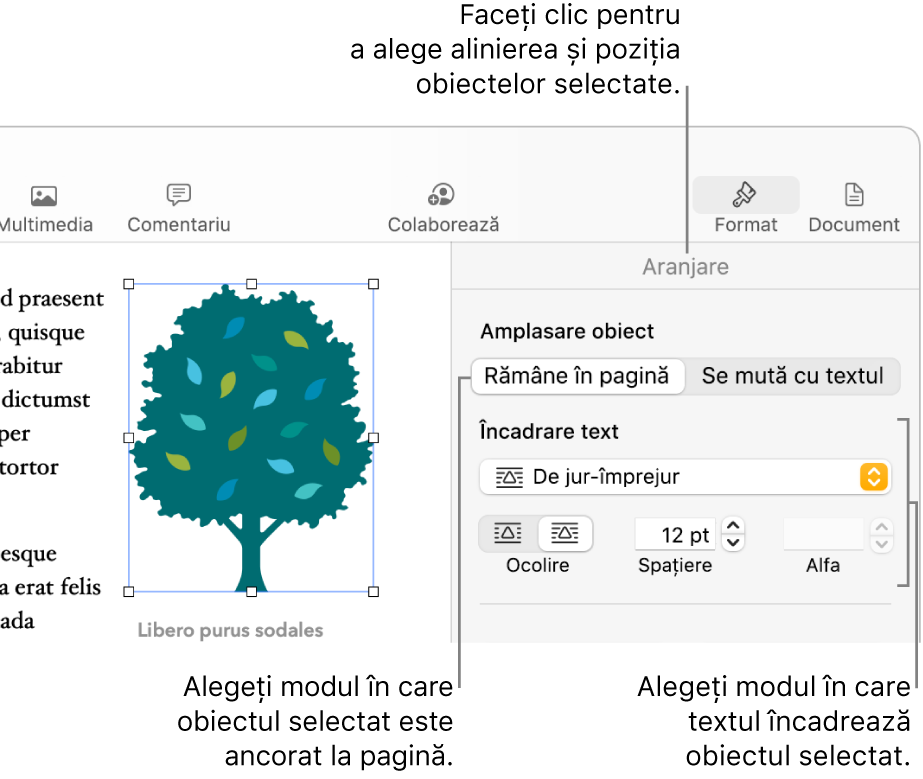This screenshot has height=779, width=923.
Task: Switch object placement to "Se mută cu textul"
Action: pos(793,377)
